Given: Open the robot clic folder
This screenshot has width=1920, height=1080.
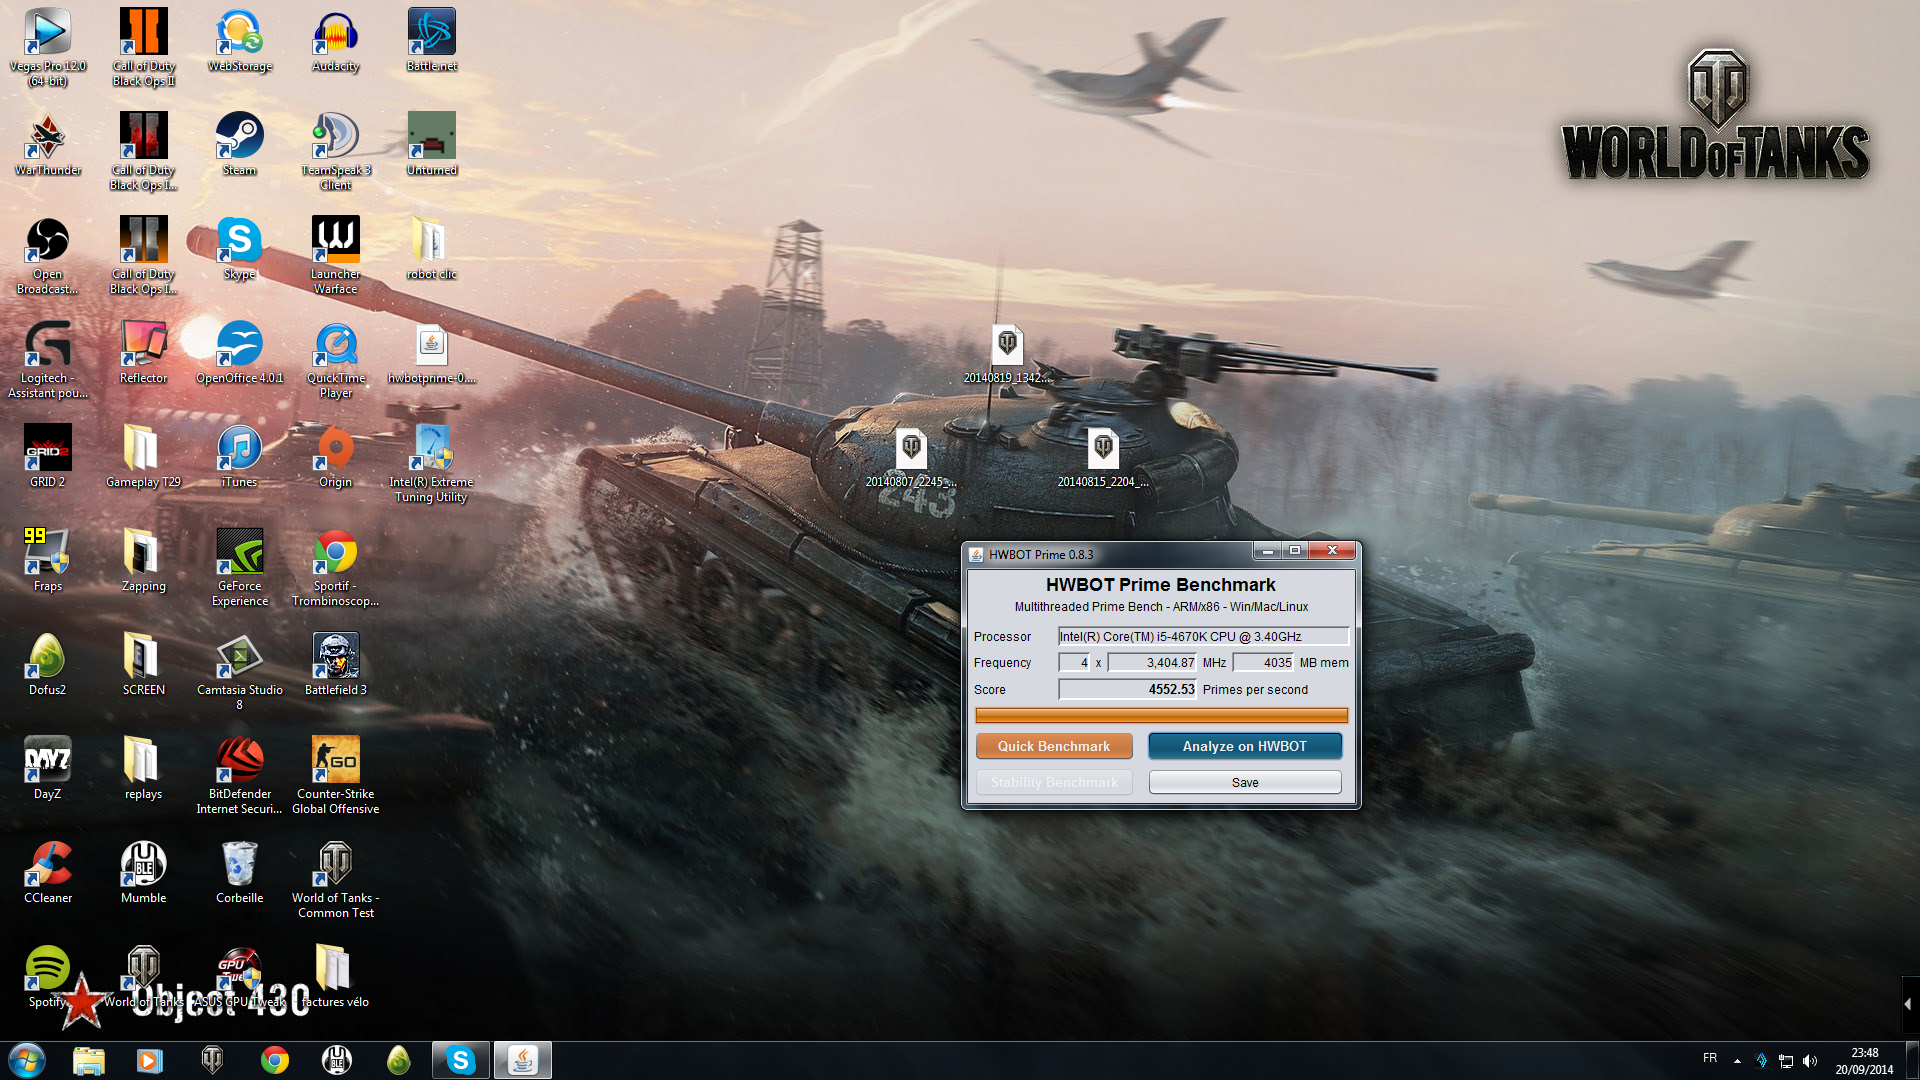Looking at the screenshot, I should point(432,248).
